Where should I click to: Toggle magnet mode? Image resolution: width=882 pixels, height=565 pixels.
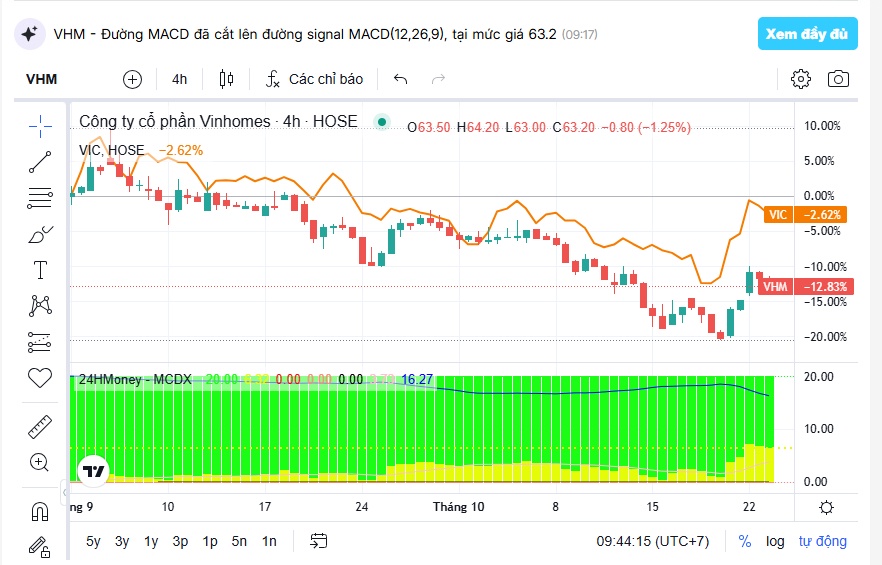point(40,512)
